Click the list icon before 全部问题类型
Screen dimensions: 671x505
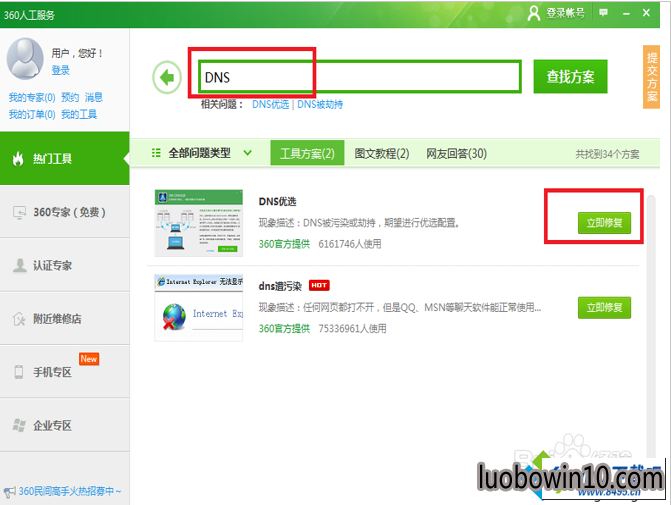coord(156,153)
